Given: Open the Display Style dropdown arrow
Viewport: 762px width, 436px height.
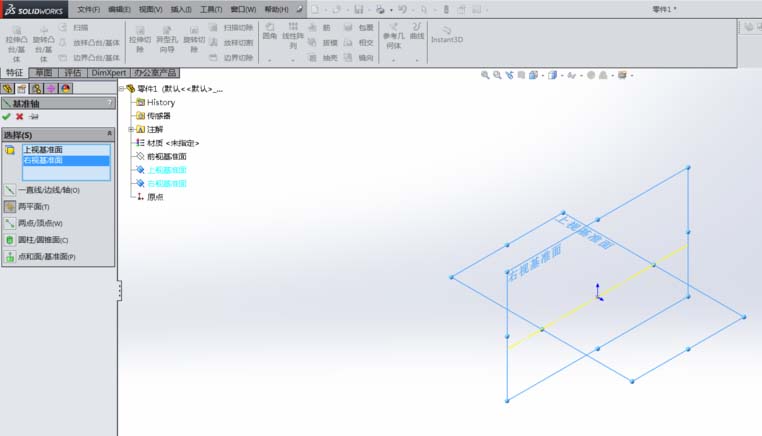Looking at the screenshot, I should click(562, 75).
